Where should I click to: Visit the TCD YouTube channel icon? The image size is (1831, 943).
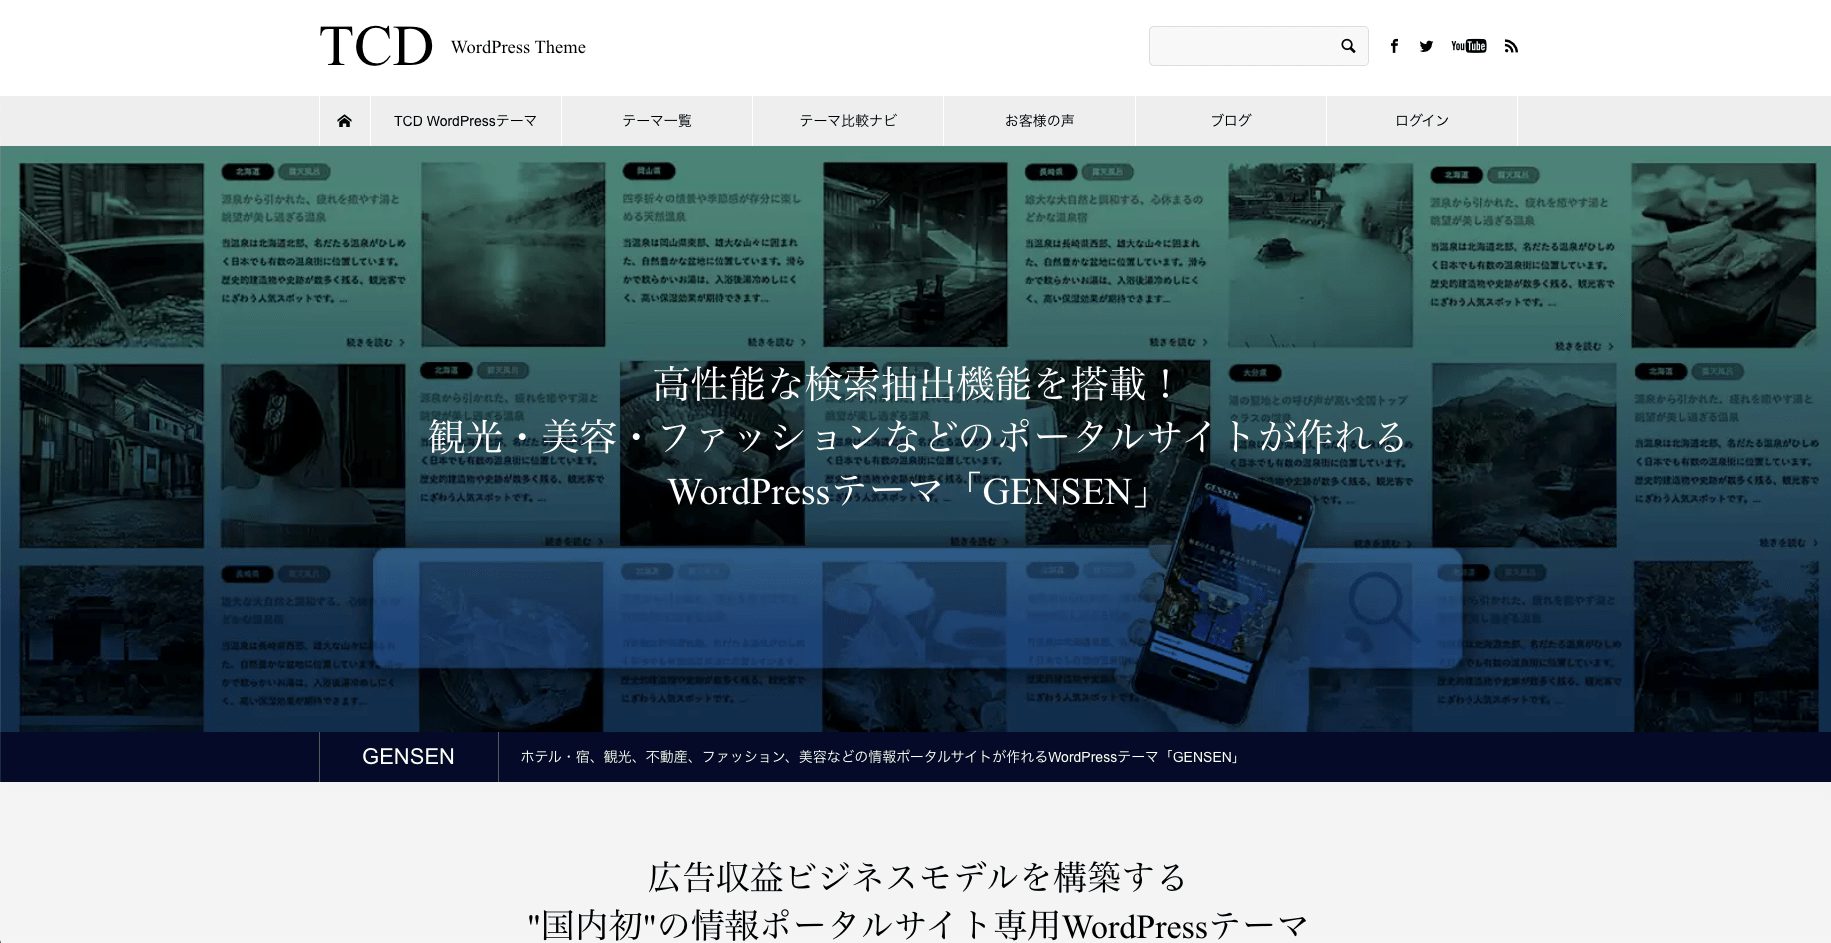click(1467, 45)
